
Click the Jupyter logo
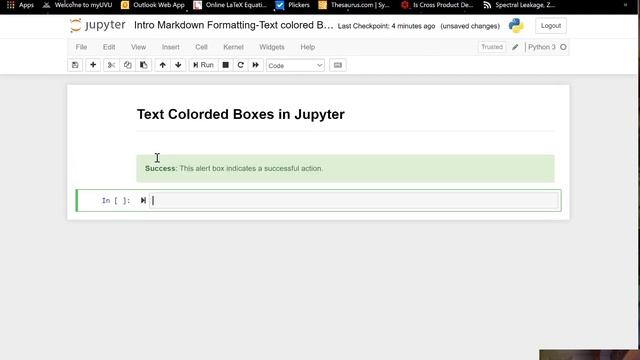click(98, 25)
